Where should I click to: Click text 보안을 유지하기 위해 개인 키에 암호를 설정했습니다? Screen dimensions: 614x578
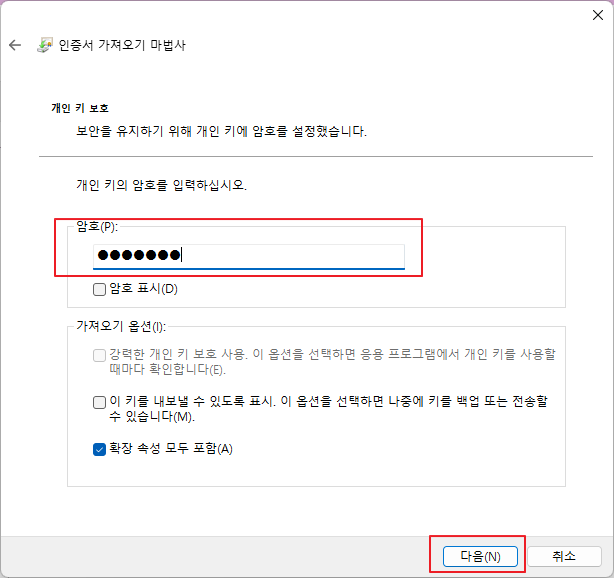221,131
